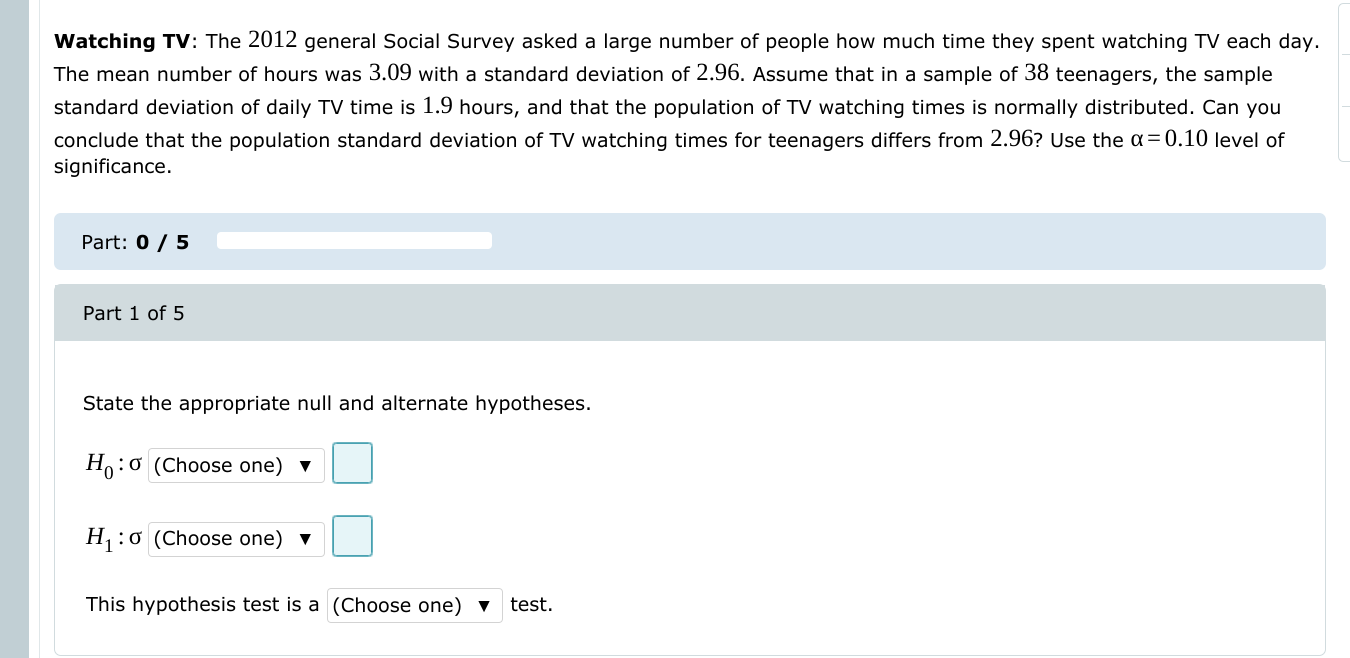1350x658 pixels.
Task: Expand the hypothesis test type dropdown
Action: point(414,605)
